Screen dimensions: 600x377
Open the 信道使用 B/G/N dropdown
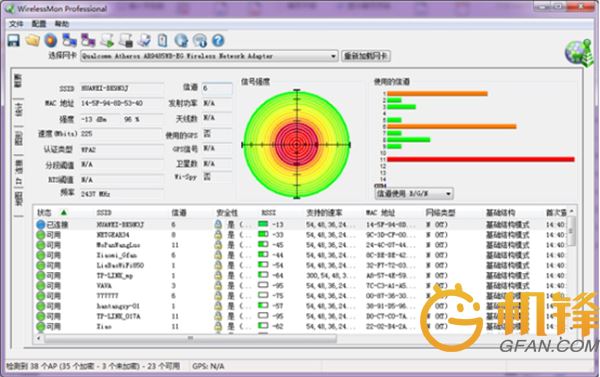coord(414,194)
